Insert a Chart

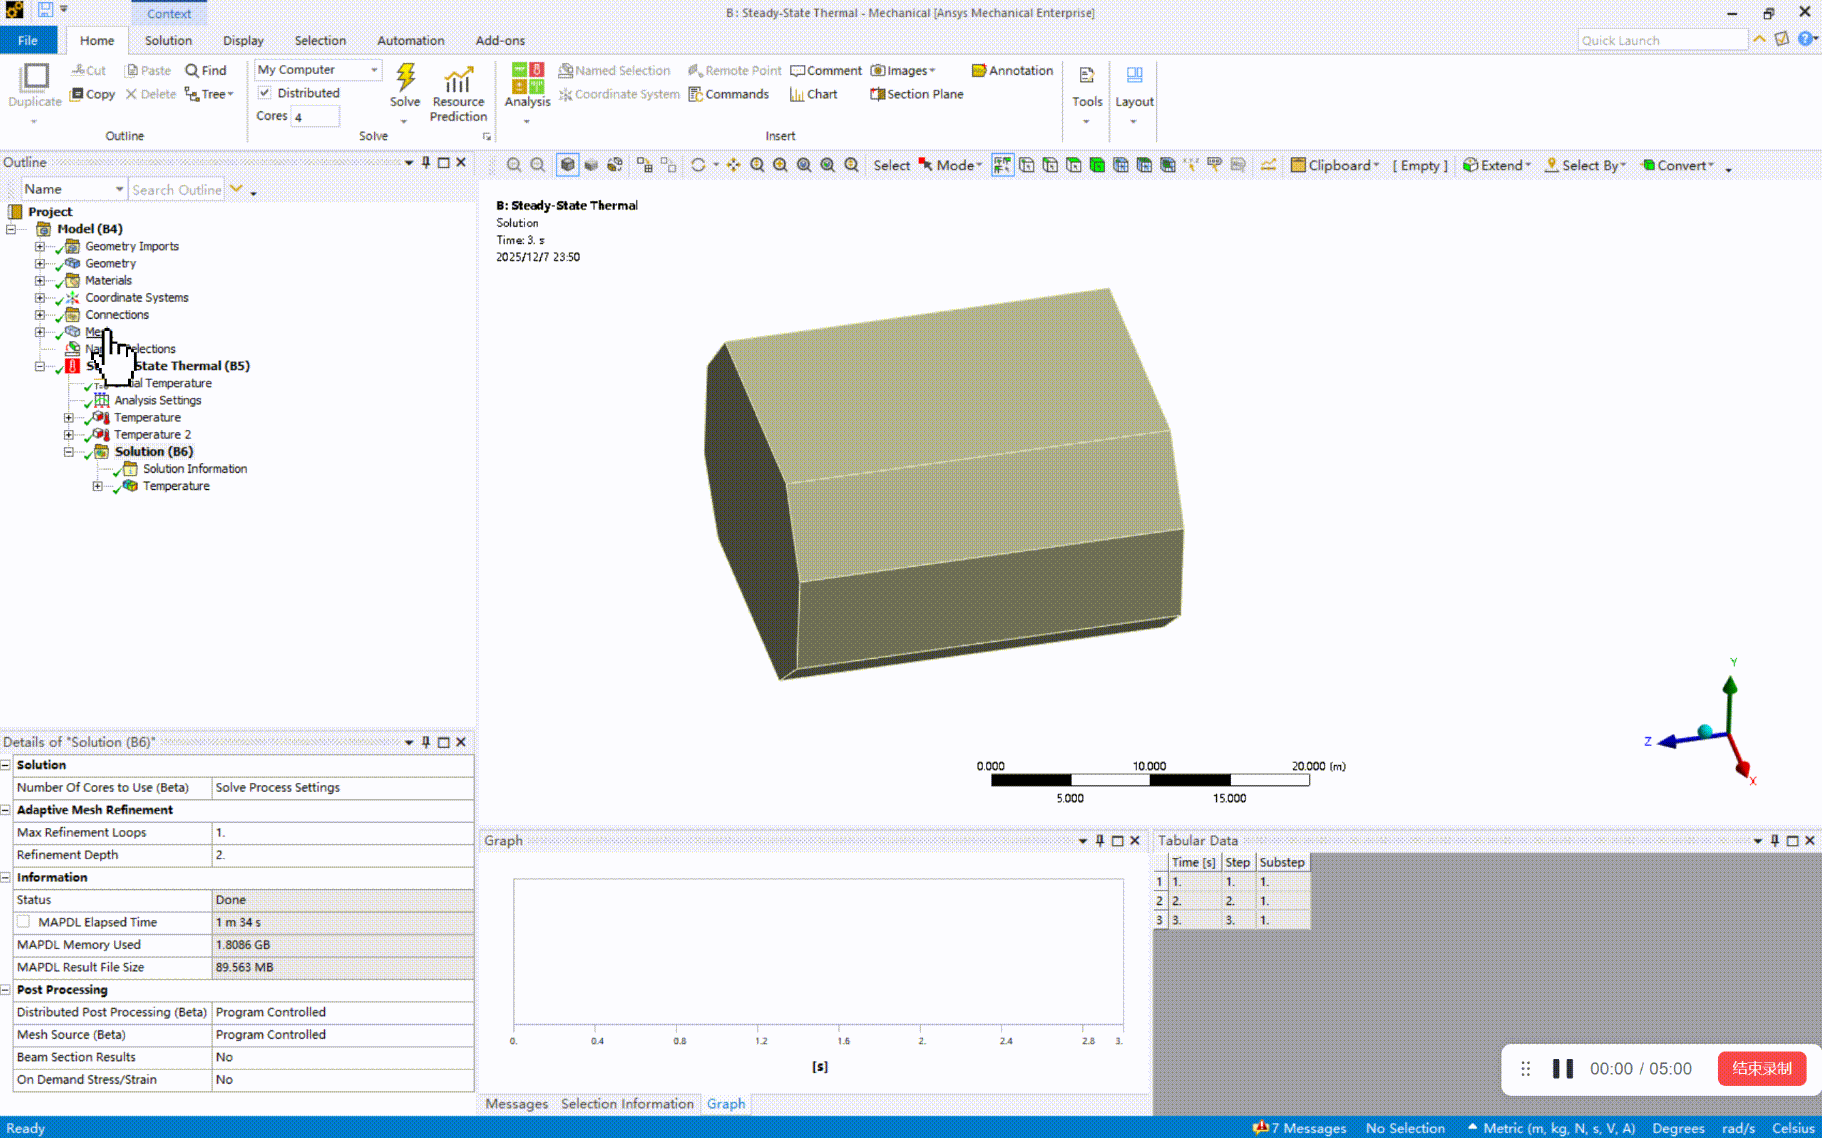(813, 94)
